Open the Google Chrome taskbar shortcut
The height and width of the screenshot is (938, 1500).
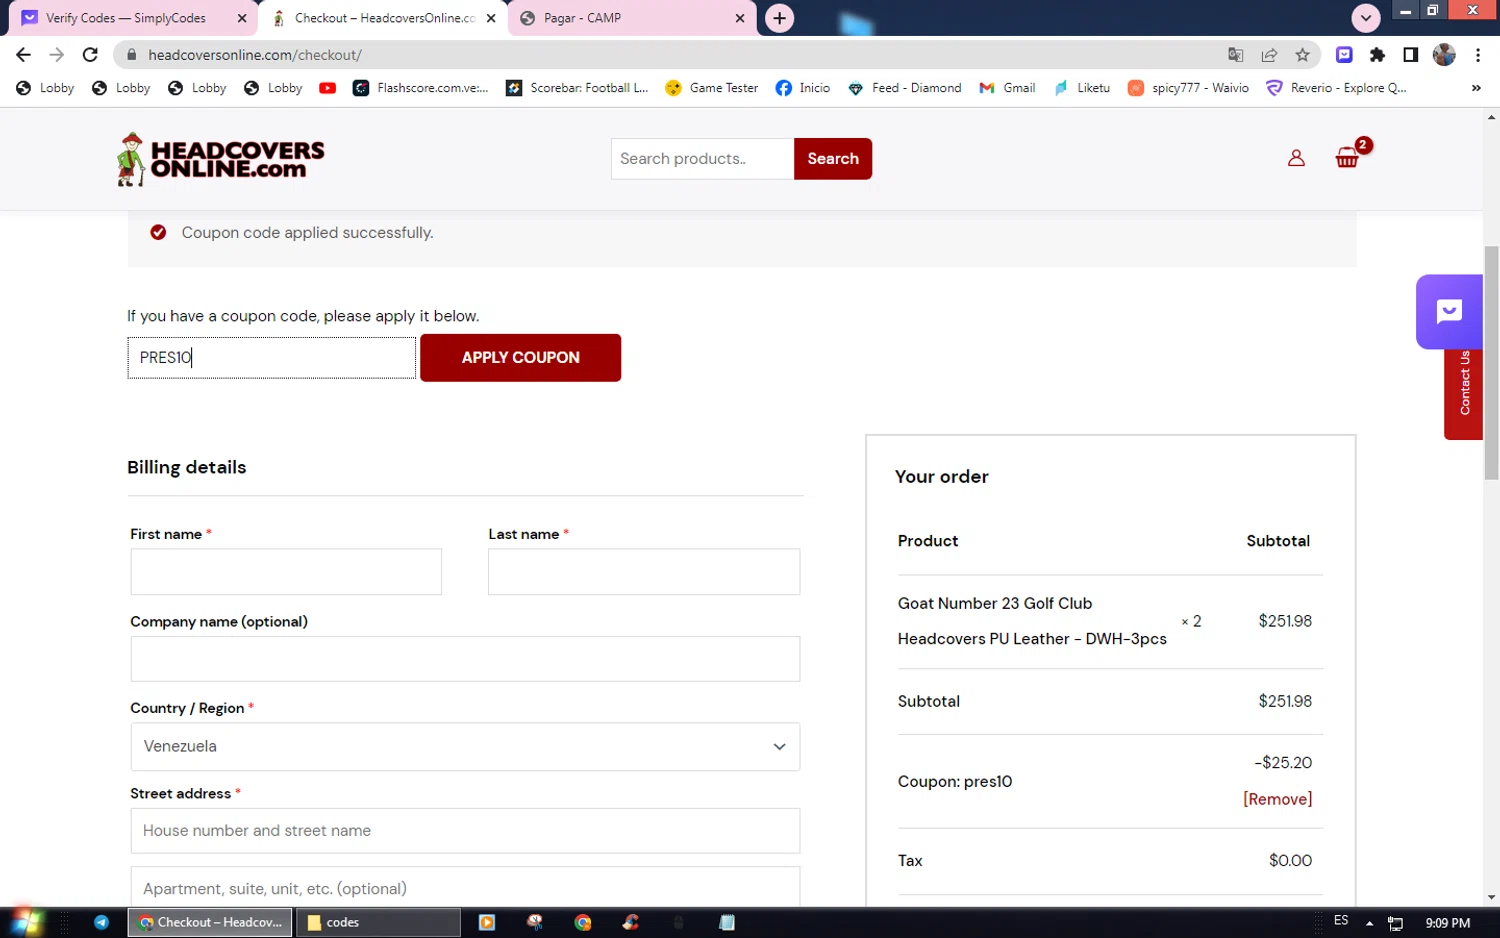[x=583, y=922]
